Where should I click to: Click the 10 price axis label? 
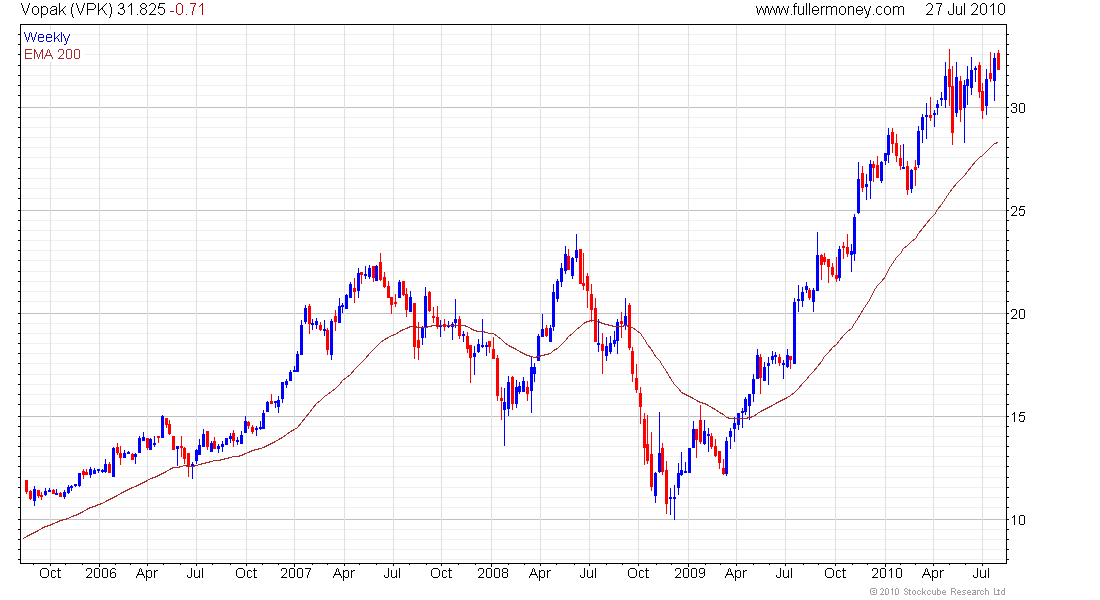click(1017, 520)
